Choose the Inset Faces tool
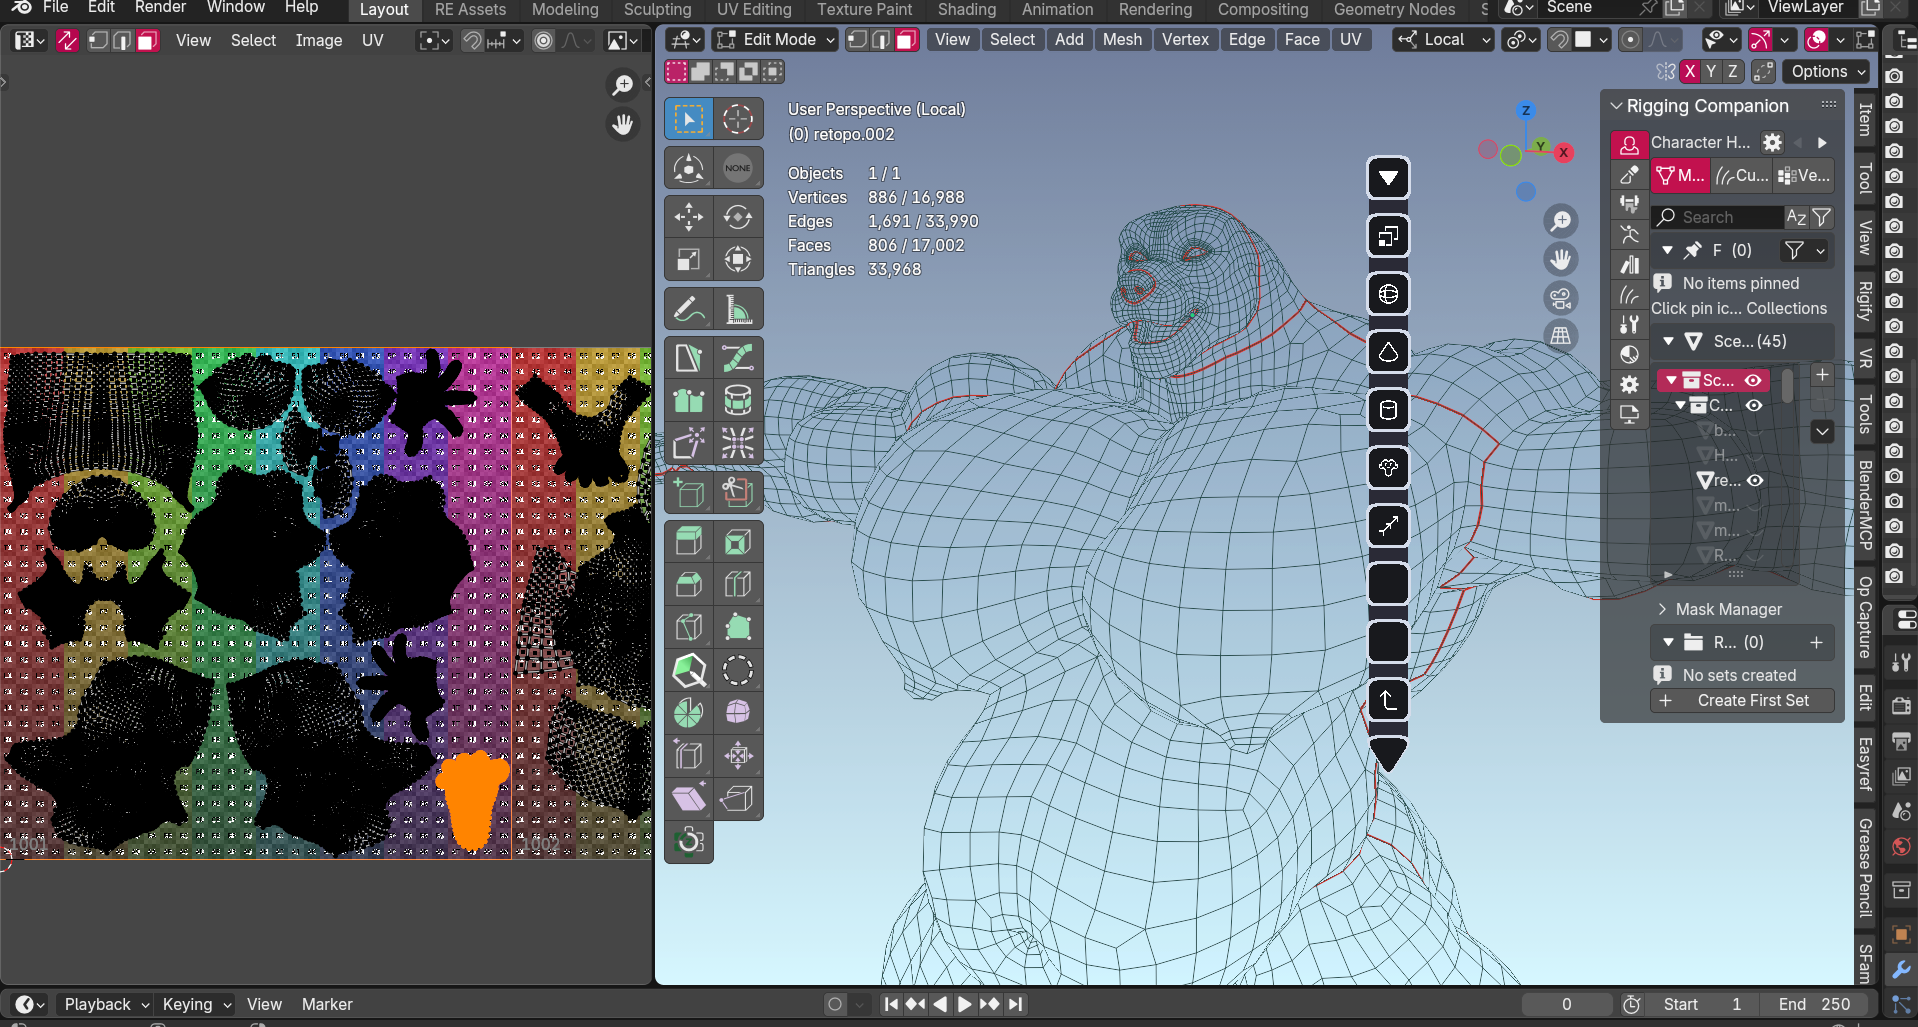The height and width of the screenshot is (1027, 1918). (x=738, y=542)
